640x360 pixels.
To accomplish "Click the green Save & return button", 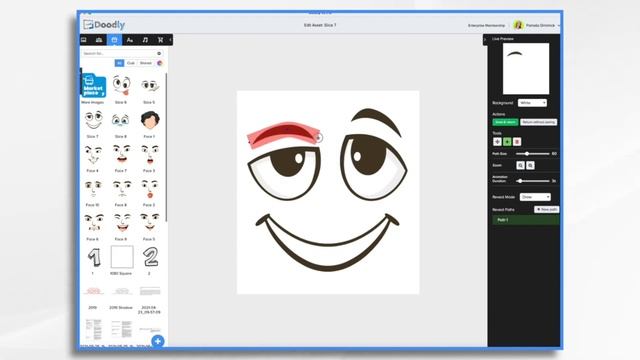I will pos(505,122).
